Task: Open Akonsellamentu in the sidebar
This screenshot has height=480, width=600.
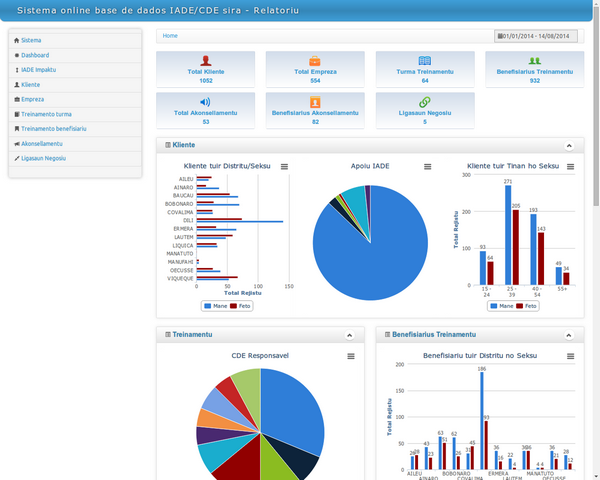Action: pyautogui.click(x=42, y=144)
